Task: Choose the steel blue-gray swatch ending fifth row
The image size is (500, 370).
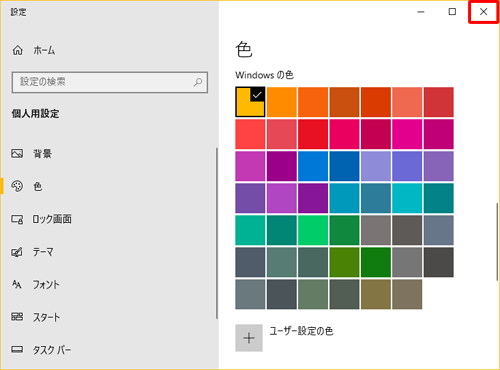Action: 439,230
